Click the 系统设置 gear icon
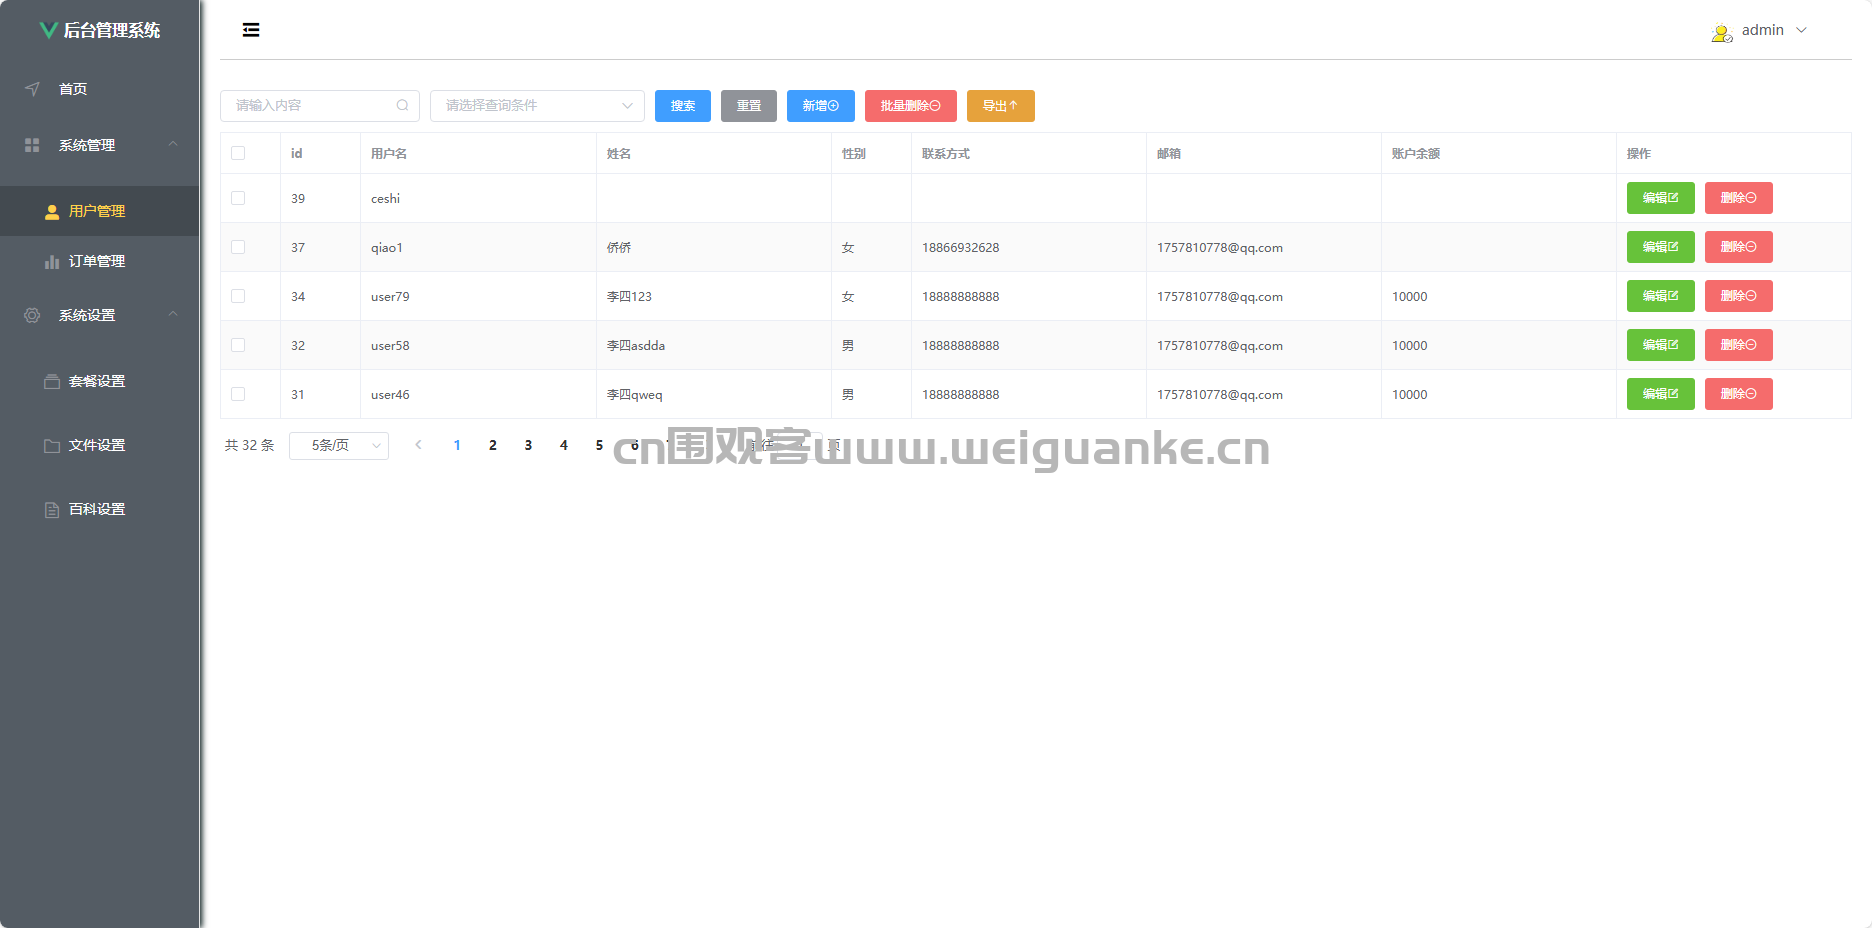Viewport: 1872px width, 928px height. point(32,315)
